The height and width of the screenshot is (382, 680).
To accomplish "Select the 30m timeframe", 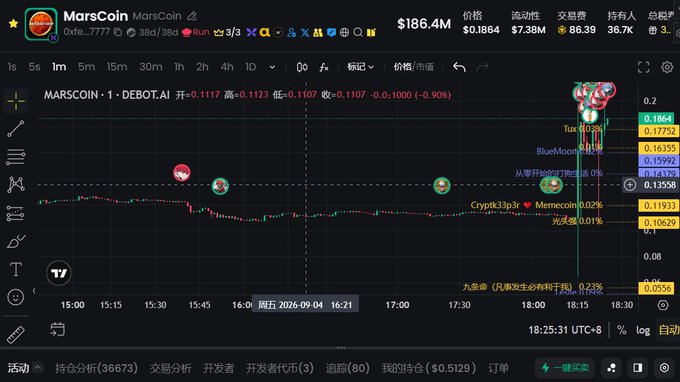I will click(150, 67).
